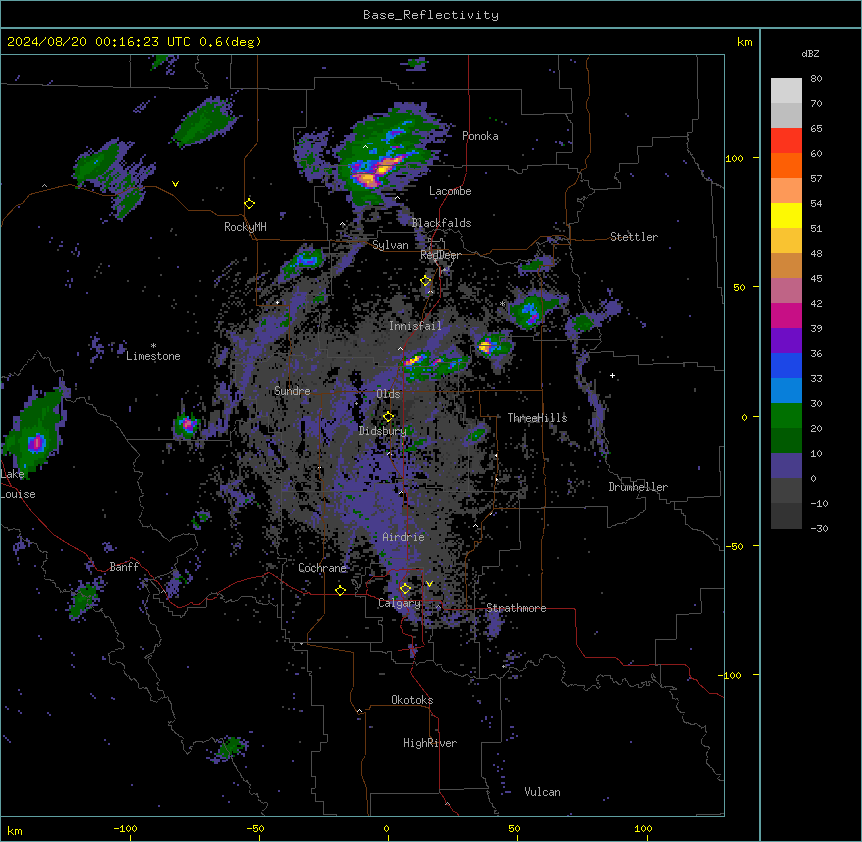
Task: Click the dBZ legend heading
Action: 810,54
